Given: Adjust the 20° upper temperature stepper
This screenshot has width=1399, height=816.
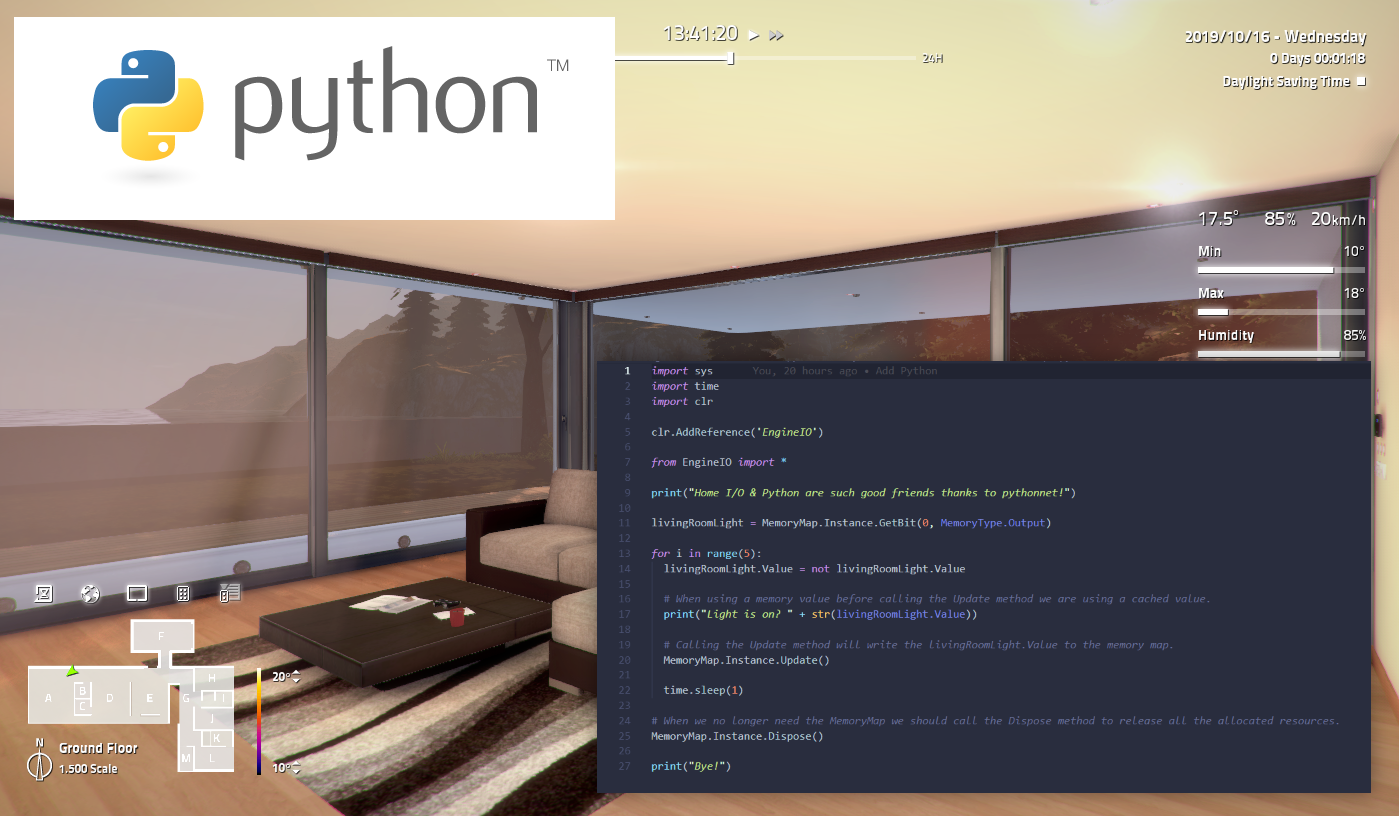Looking at the screenshot, I should pyautogui.click(x=295, y=677).
